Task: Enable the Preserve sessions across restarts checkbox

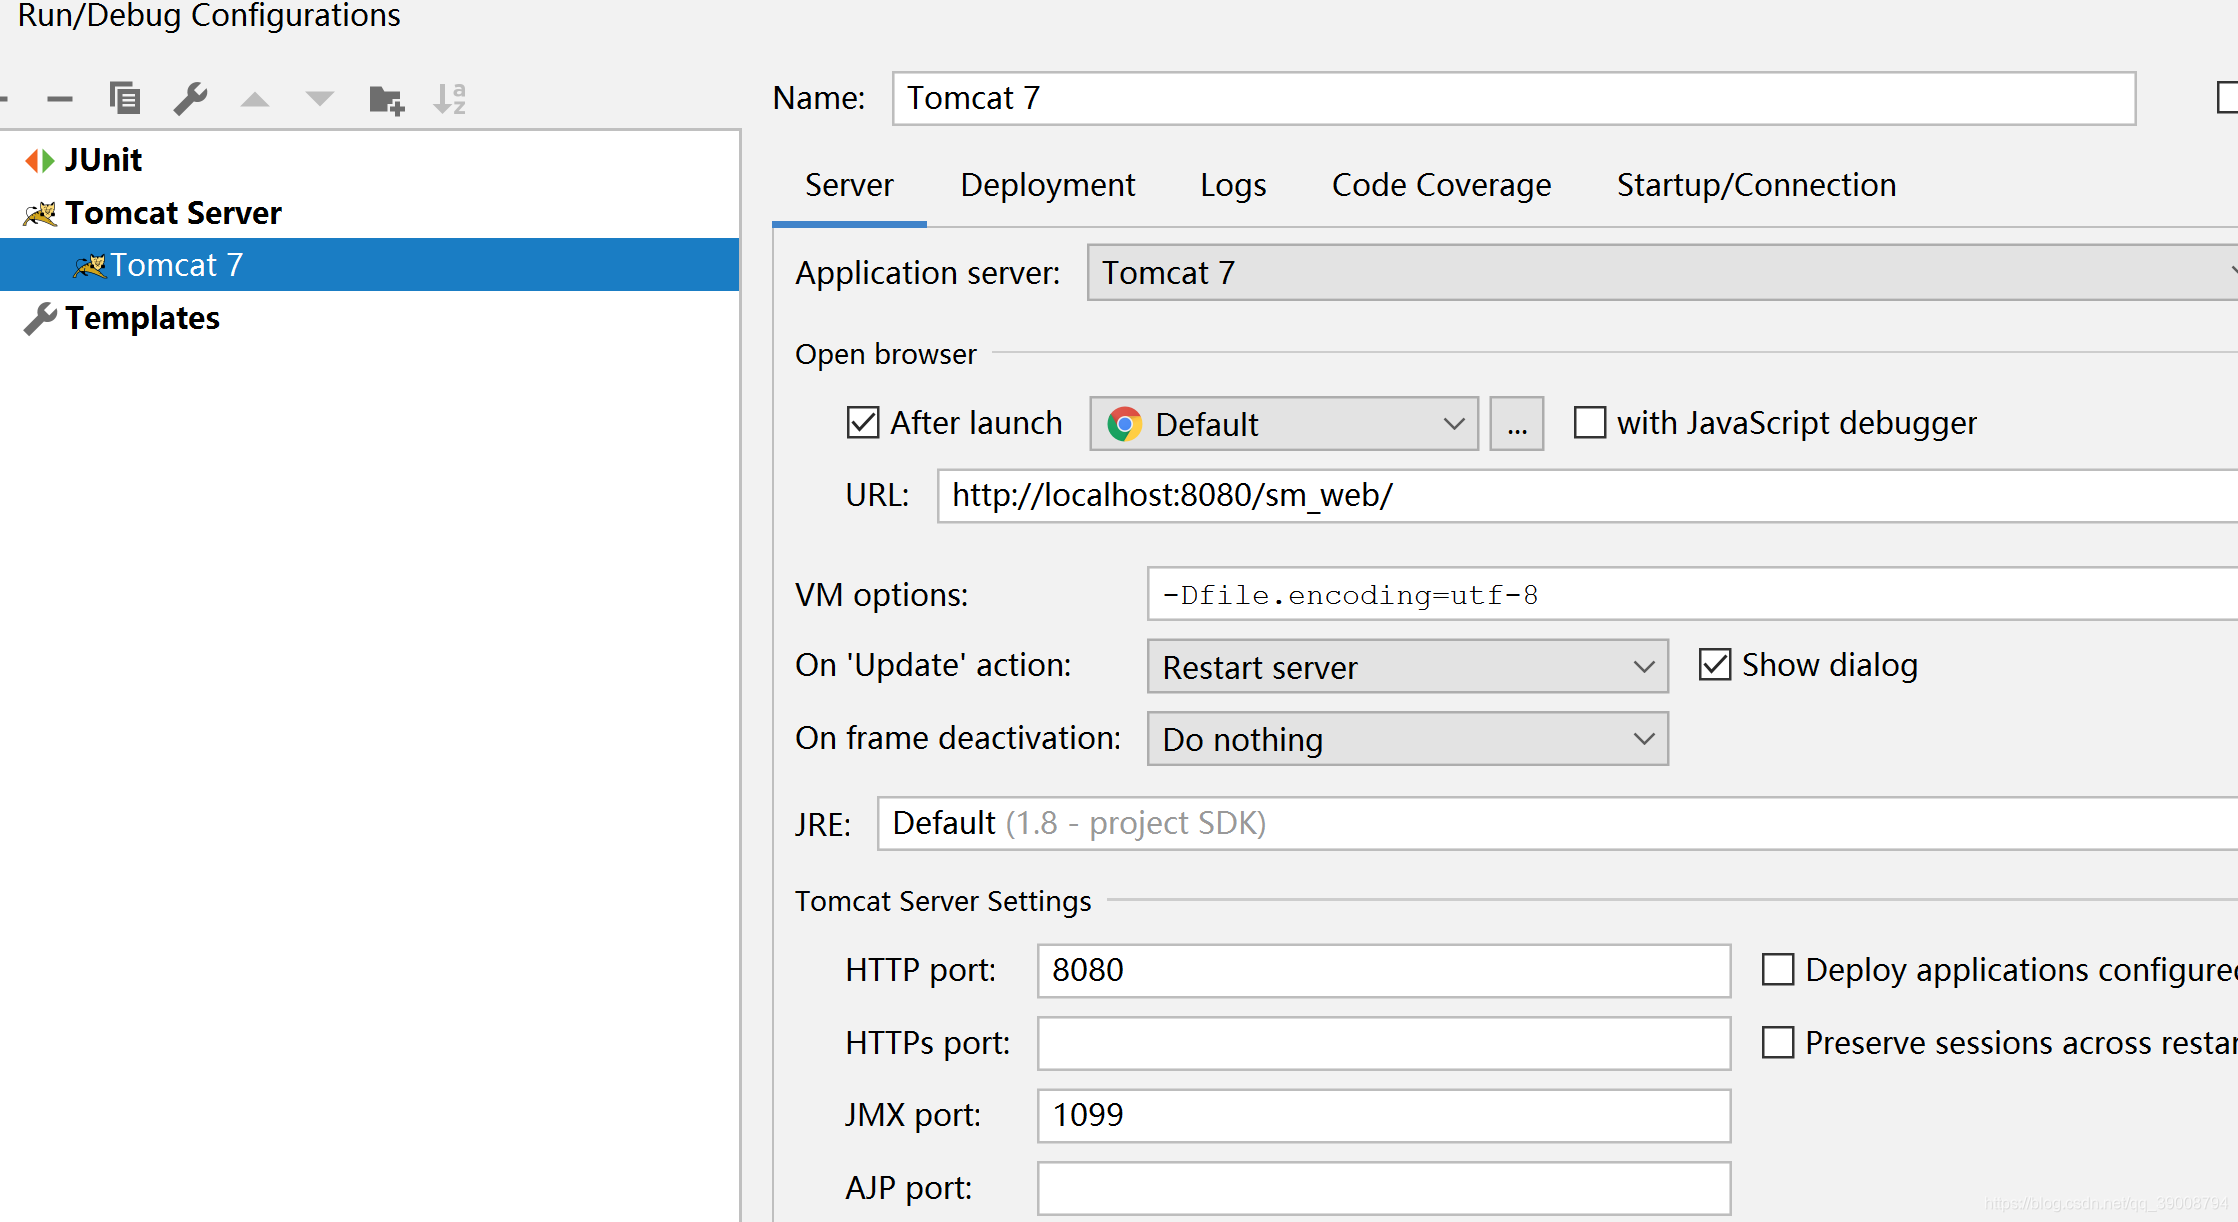Action: click(x=1778, y=1043)
